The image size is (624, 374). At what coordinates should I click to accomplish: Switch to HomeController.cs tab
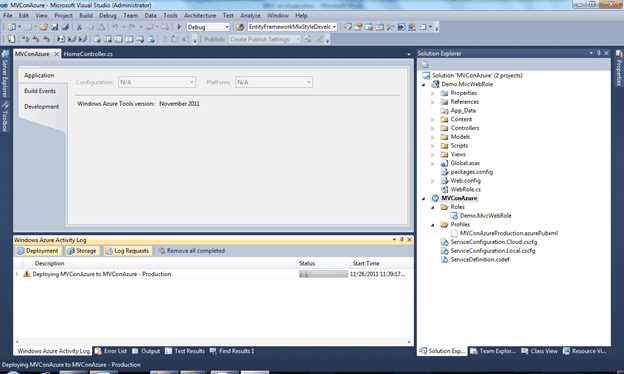tap(88, 54)
